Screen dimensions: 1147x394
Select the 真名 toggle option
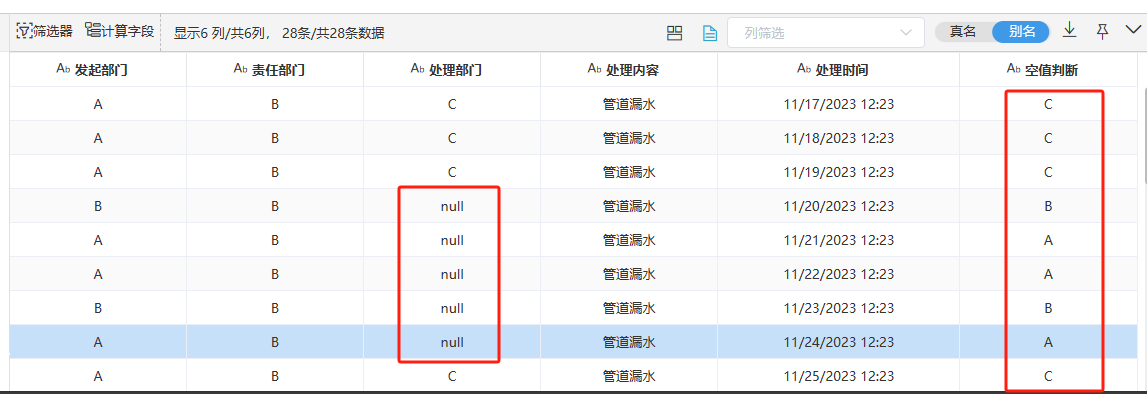point(963,31)
